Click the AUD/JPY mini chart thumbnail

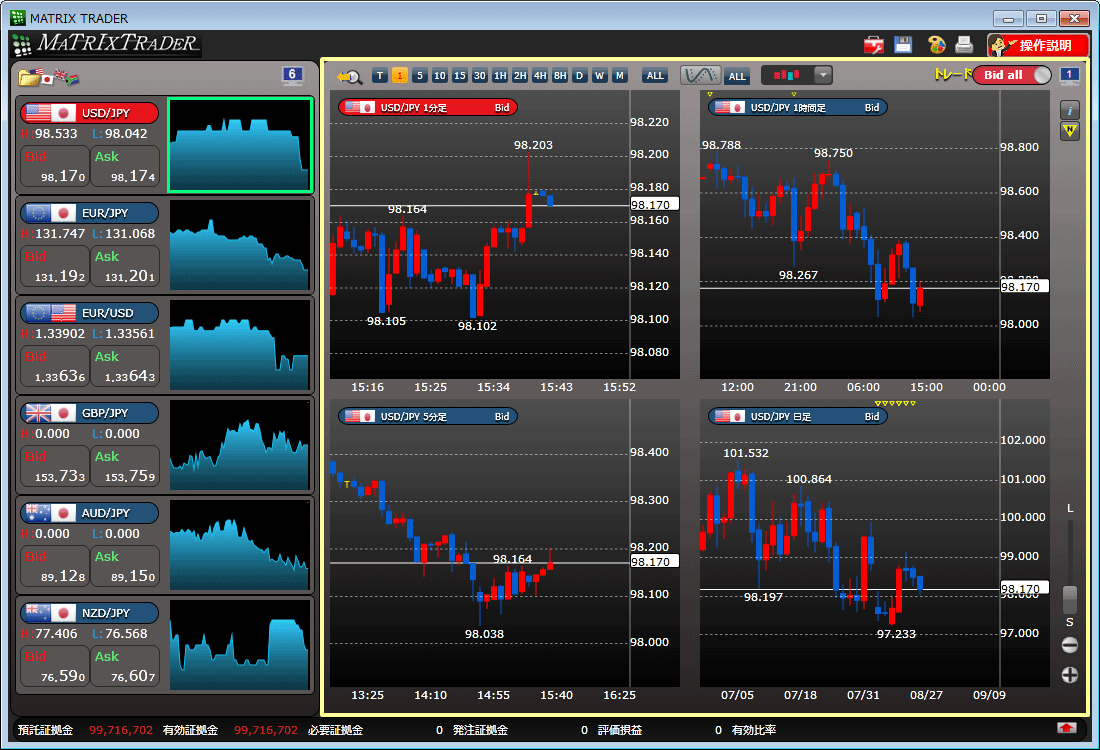(x=240, y=544)
